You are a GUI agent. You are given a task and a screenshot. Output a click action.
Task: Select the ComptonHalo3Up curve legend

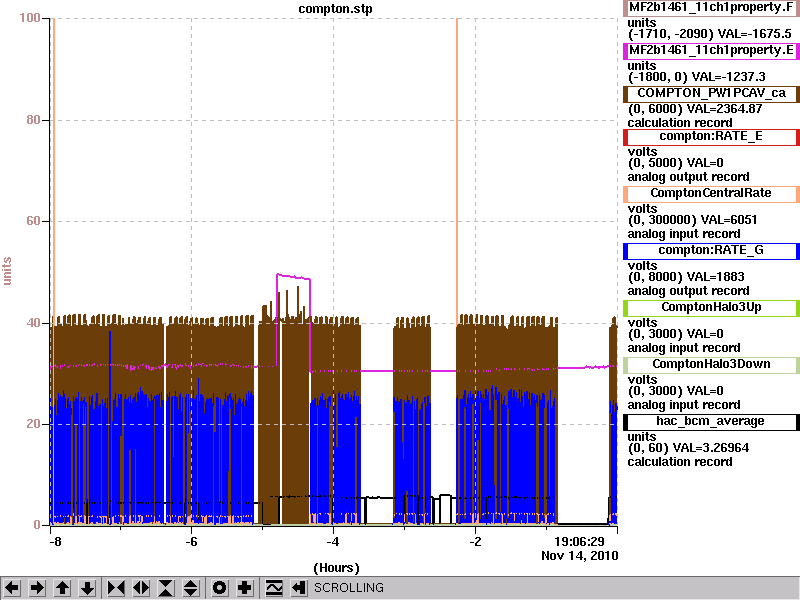pyautogui.click(x=711, y=307)
